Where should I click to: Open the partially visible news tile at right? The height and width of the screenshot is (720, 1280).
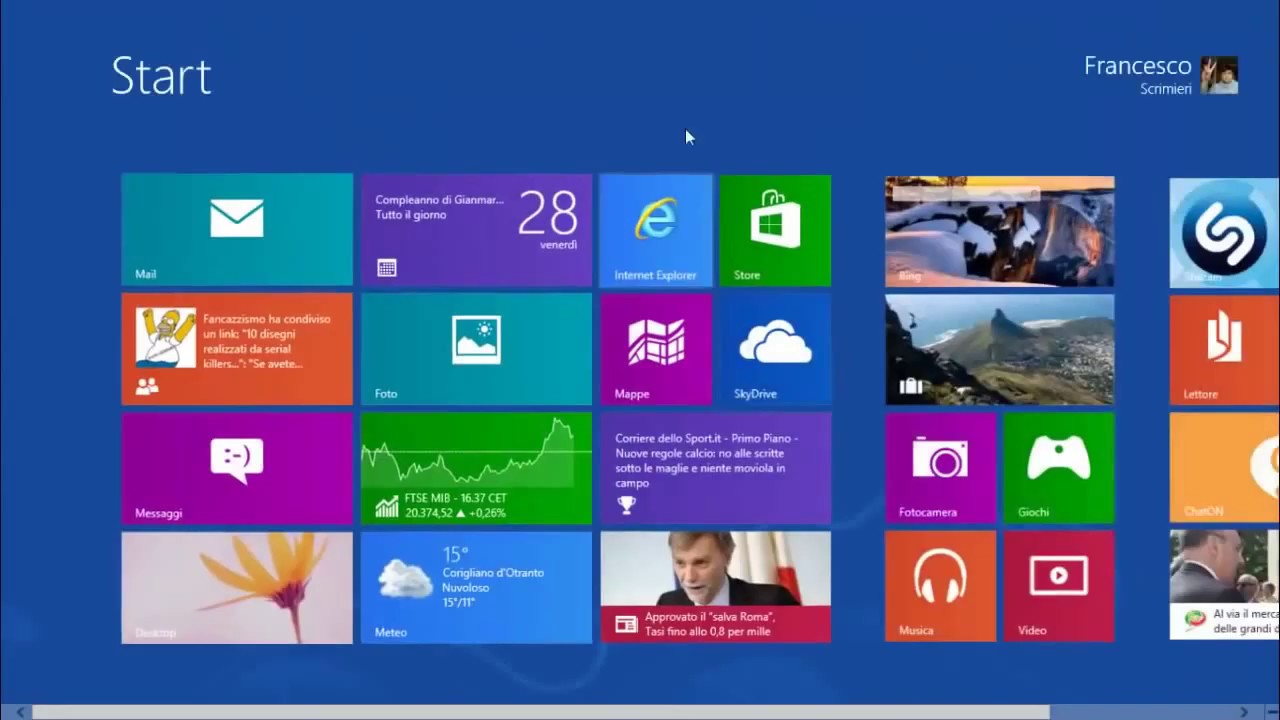pyautogui.click(x=1225, y=584)
